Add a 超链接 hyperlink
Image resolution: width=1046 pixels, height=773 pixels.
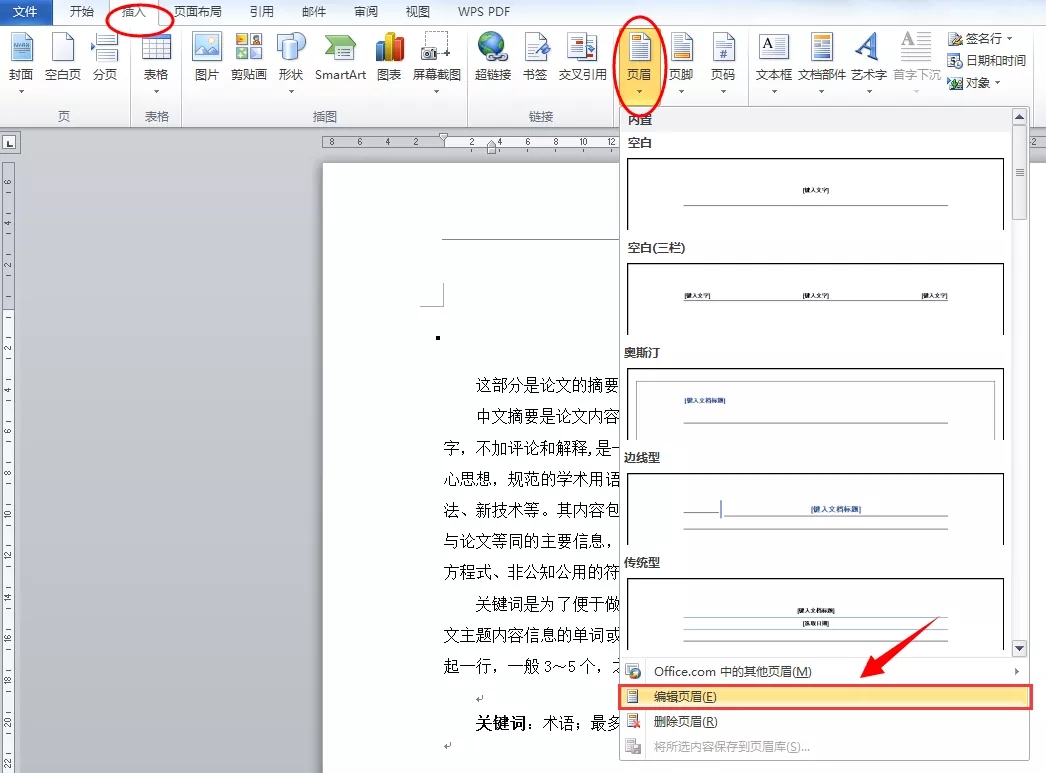[x=491, y=60]
